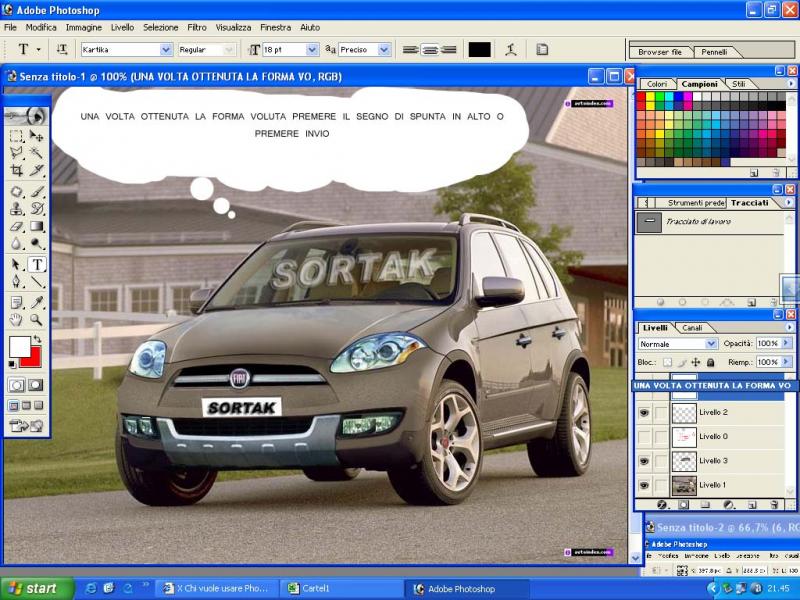
Task: Switch to Standard editing mode
Action: (16, 385)
